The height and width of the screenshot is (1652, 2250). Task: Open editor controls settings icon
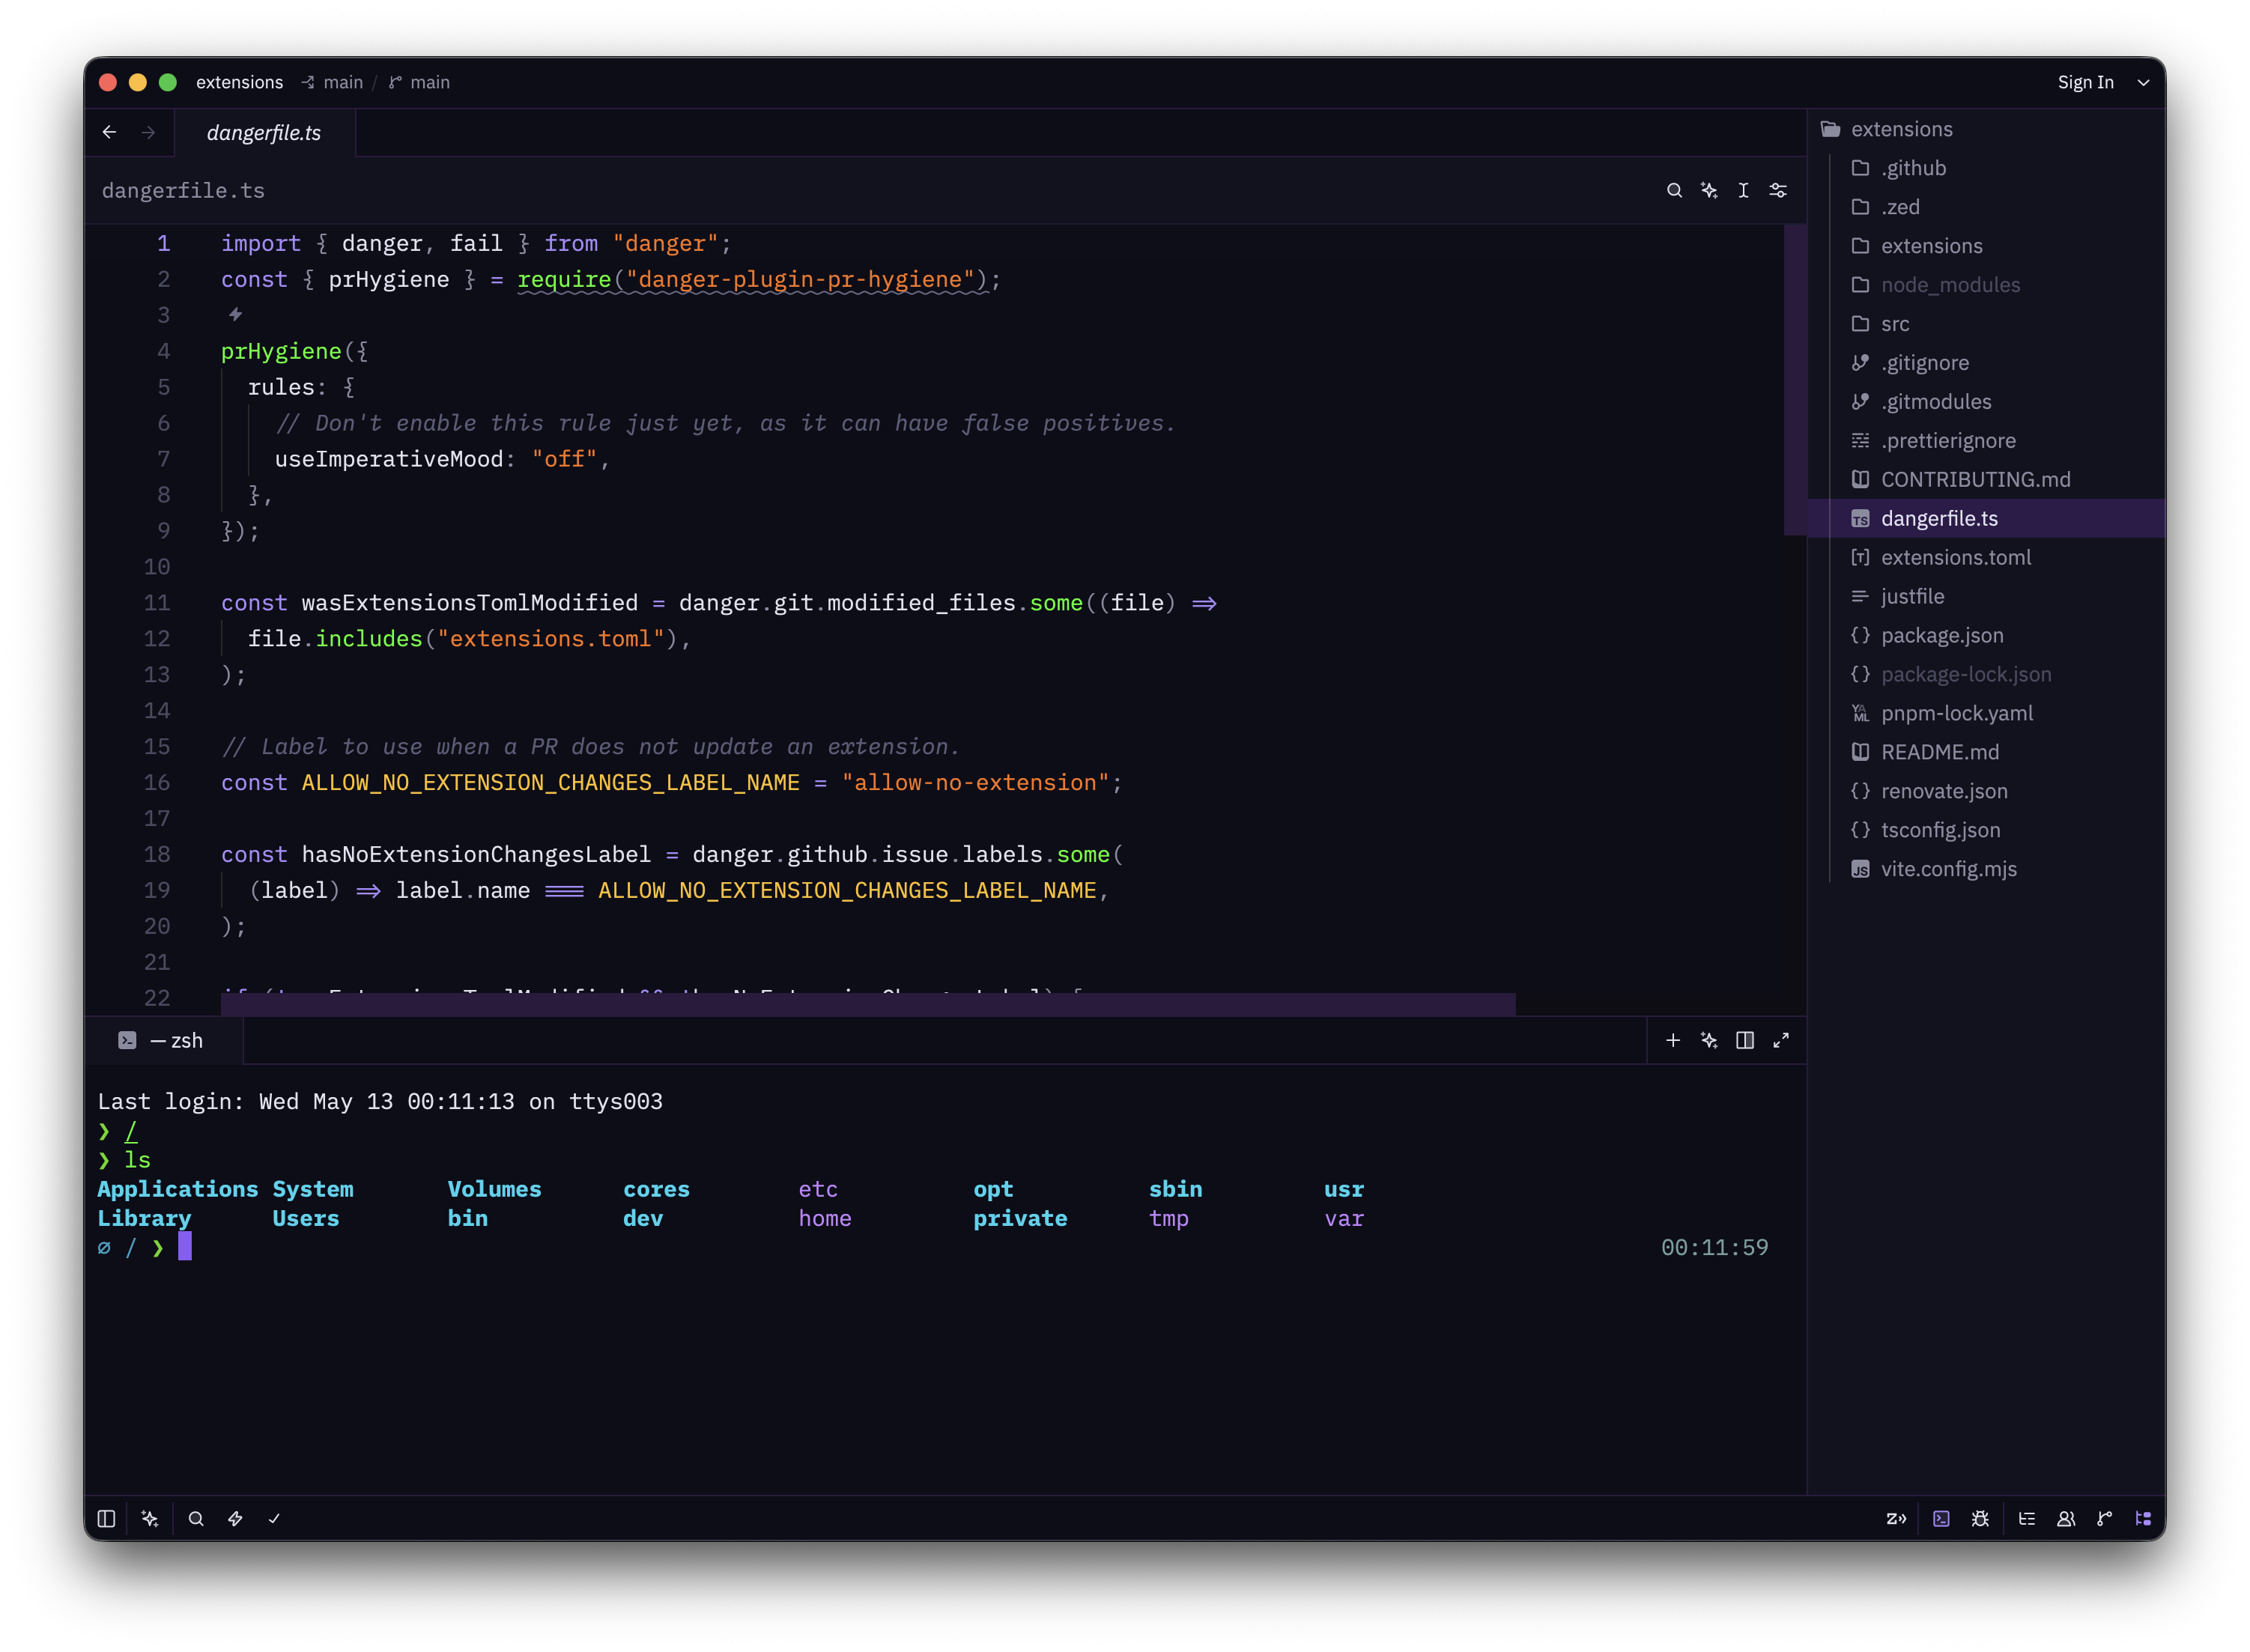[x=1778, y=190]
